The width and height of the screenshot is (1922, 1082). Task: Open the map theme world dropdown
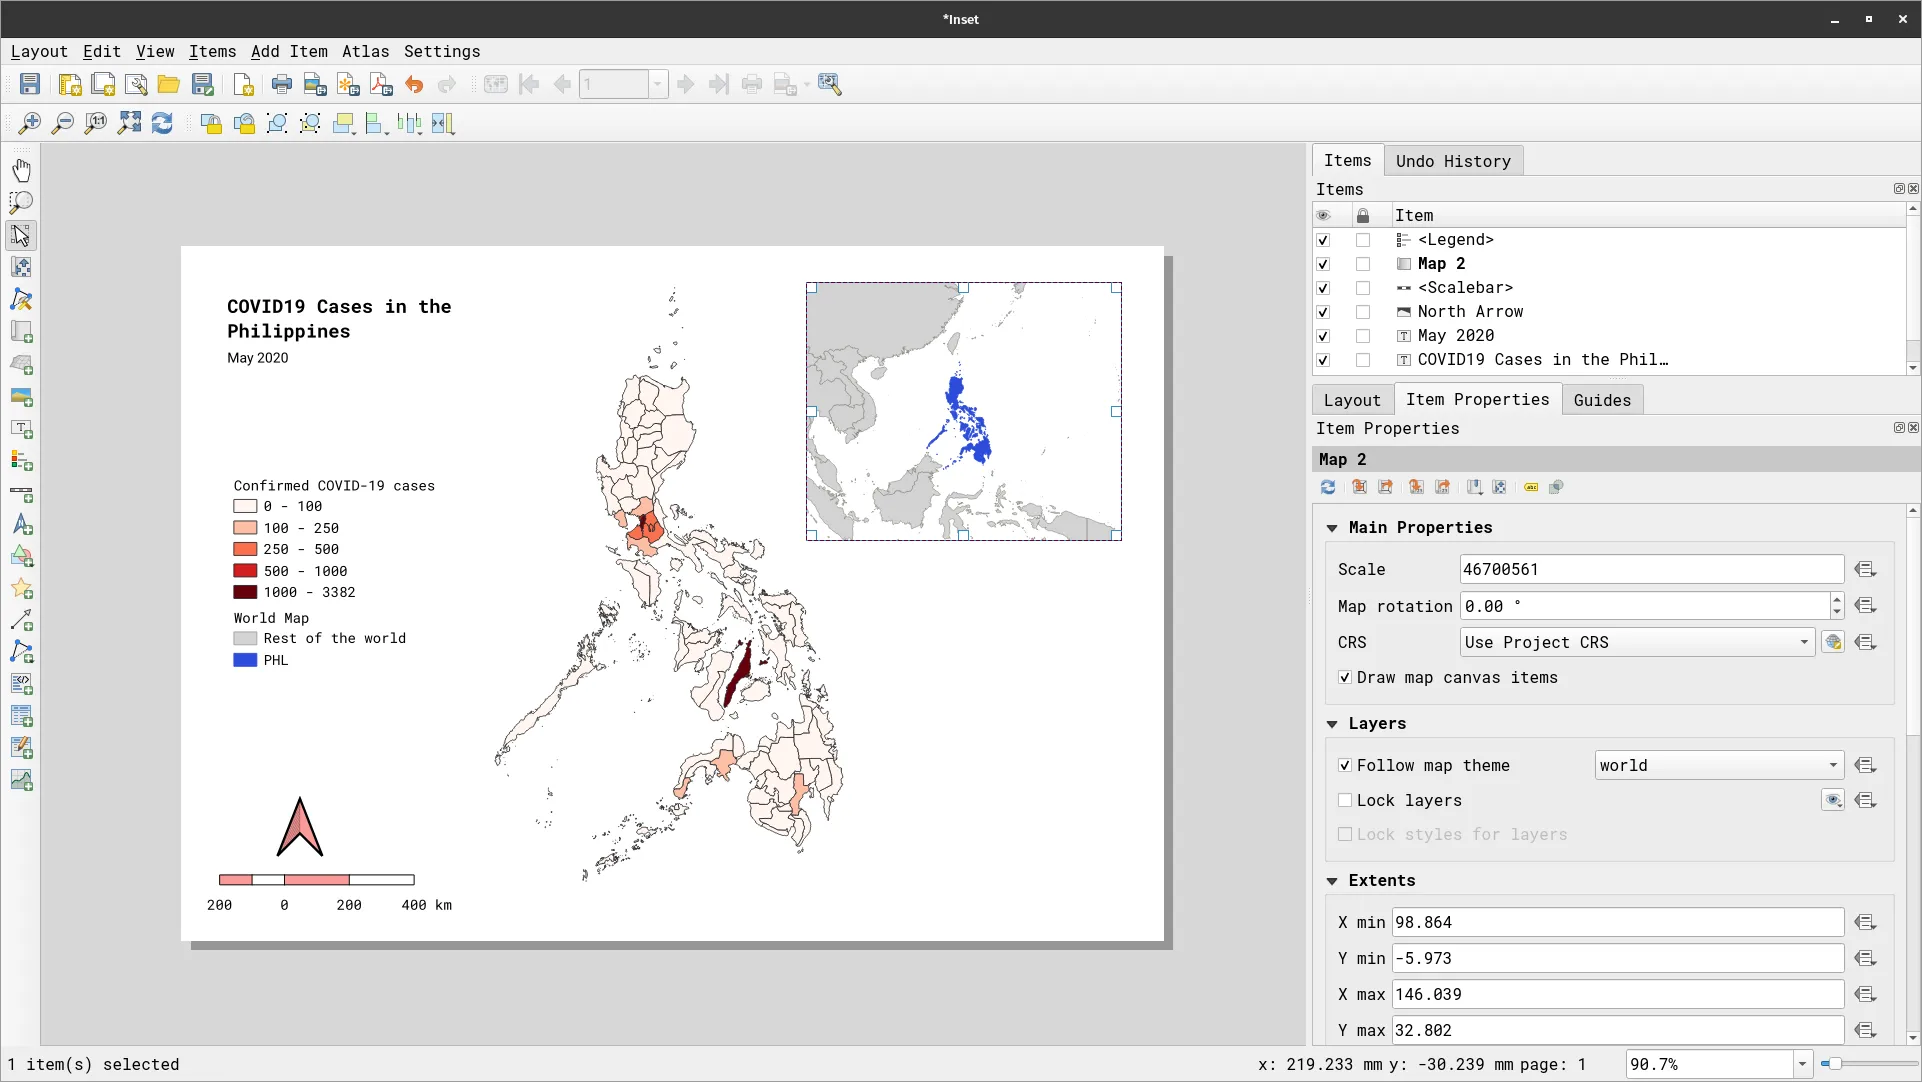click(1718, 766)
